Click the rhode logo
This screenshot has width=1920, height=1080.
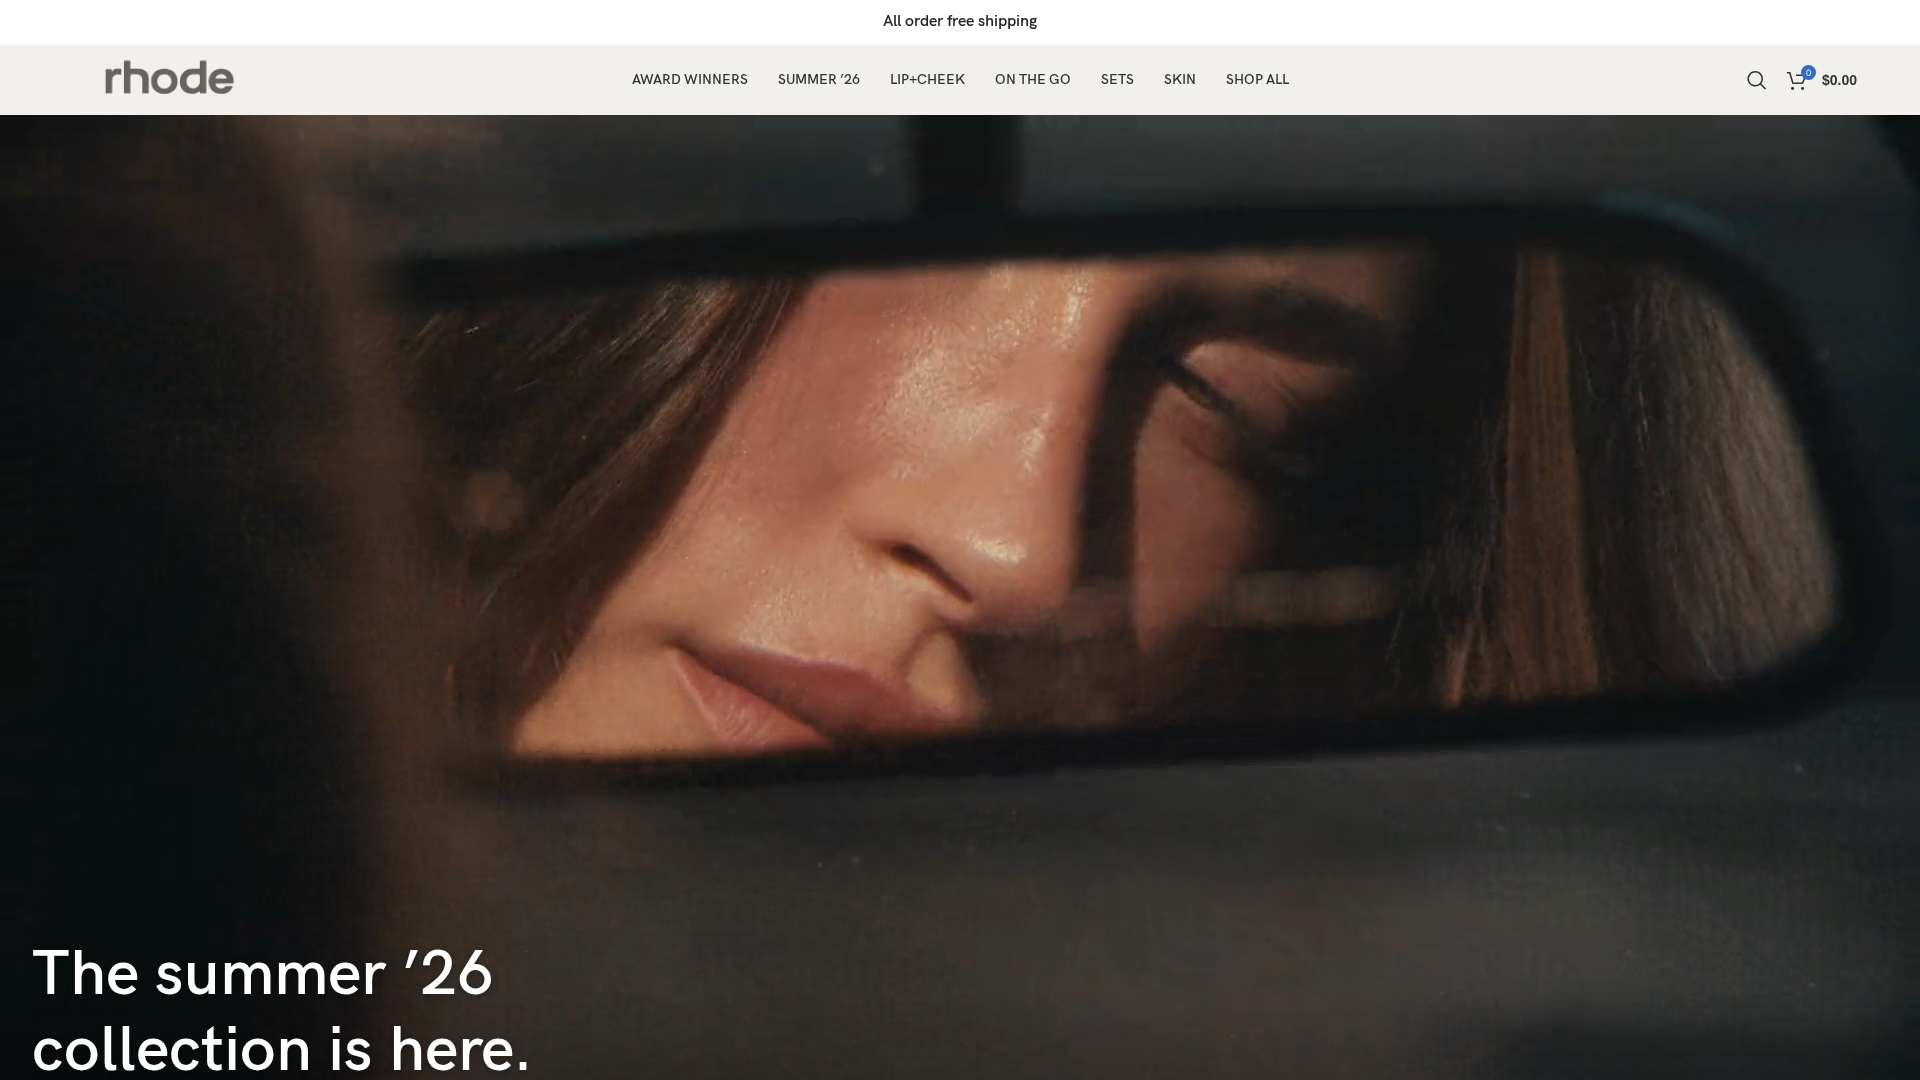click(x=169, y=78)
